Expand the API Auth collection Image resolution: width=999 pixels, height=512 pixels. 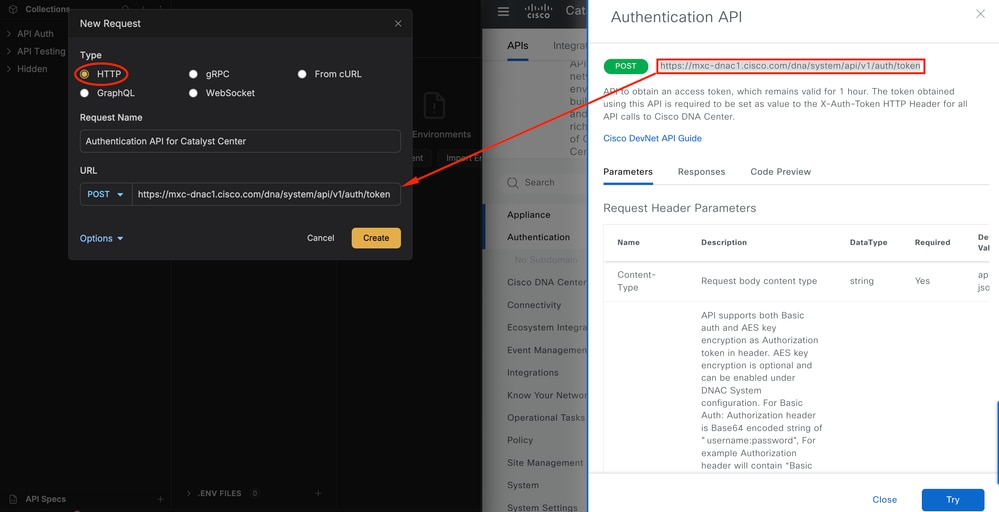point(8,34)
